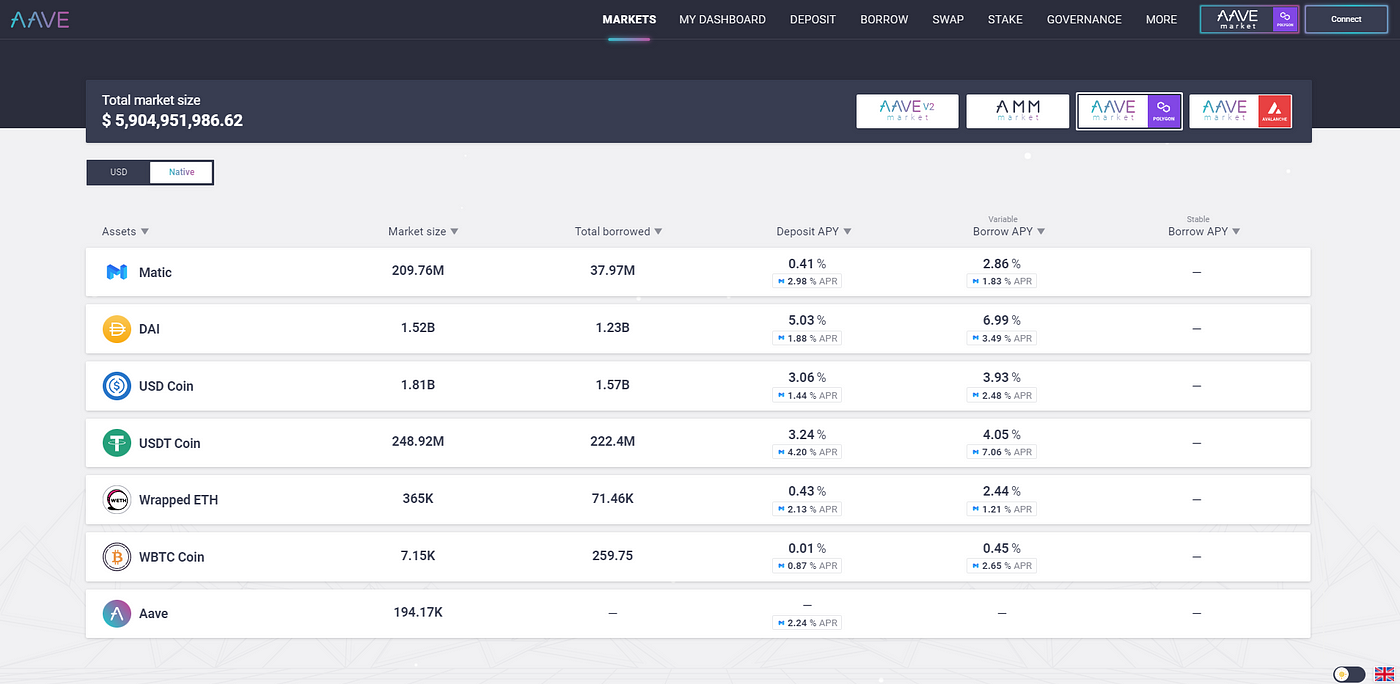
Task: Open the GOVERNANCE page
Action: [x=1084, y=19]
